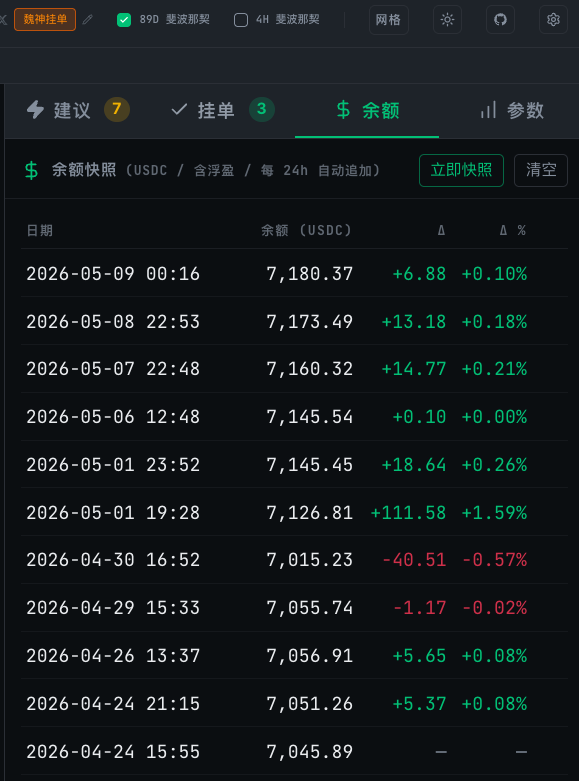
Task: Click the green 3 badge on 挂单
Action: tap(262, 110)
